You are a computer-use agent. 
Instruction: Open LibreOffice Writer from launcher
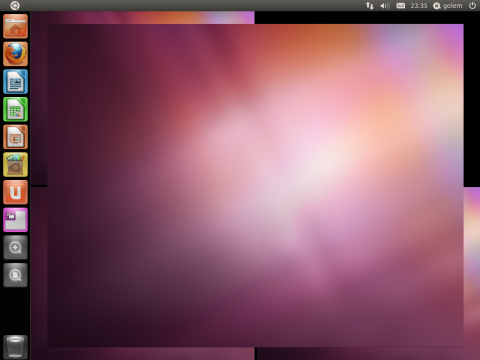click(15, 82)
